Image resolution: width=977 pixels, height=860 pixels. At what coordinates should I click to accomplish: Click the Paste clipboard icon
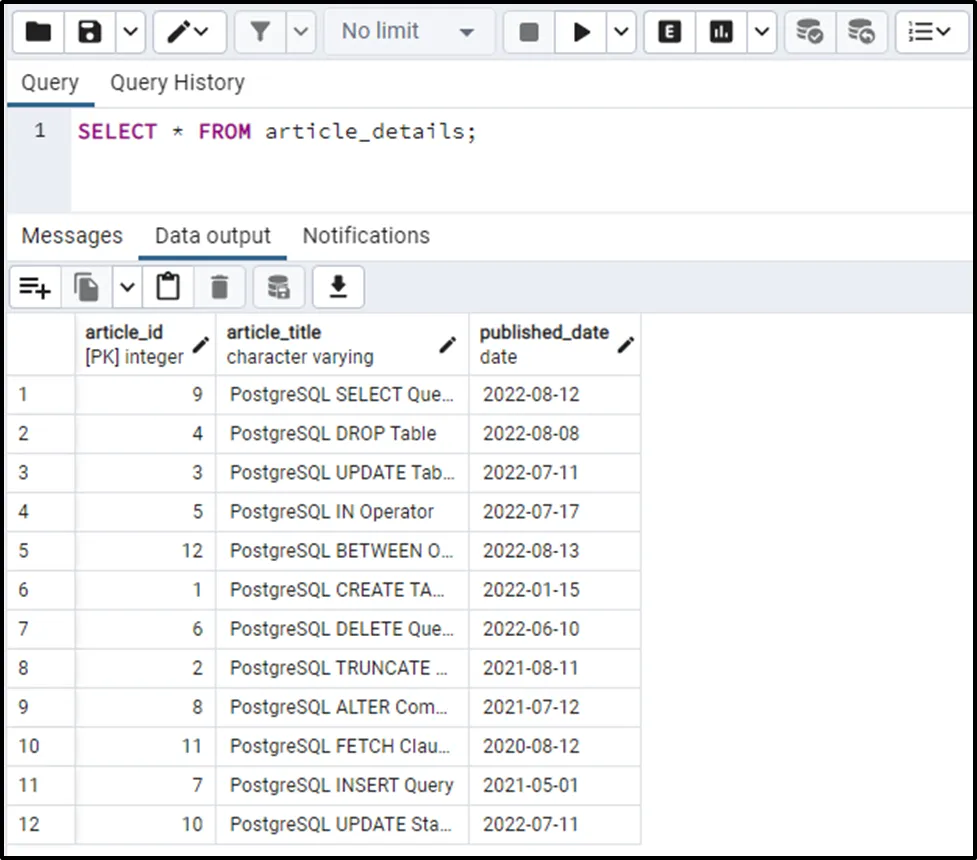click(168, 288)
